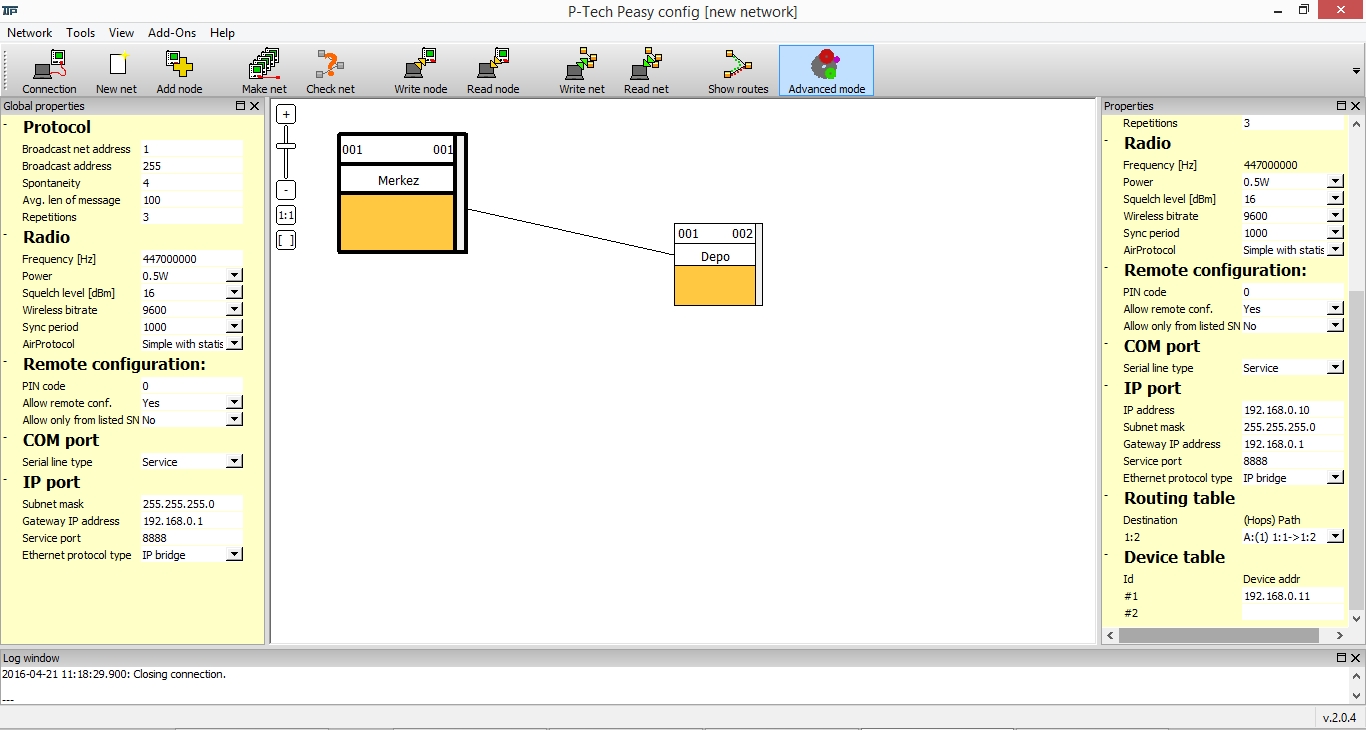
Task: Click Broadcast net address field in Global properties
Action: click(x=191, y=149)
